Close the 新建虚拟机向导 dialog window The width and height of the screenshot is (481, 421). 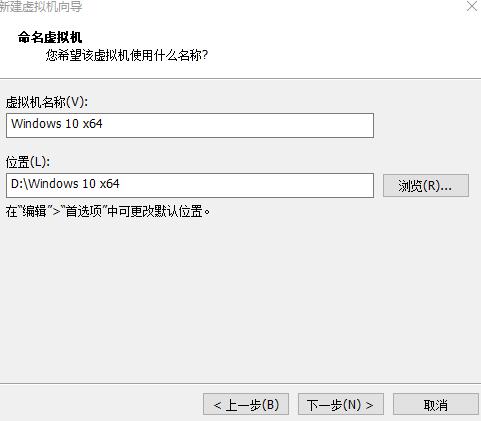coord(472,6)
